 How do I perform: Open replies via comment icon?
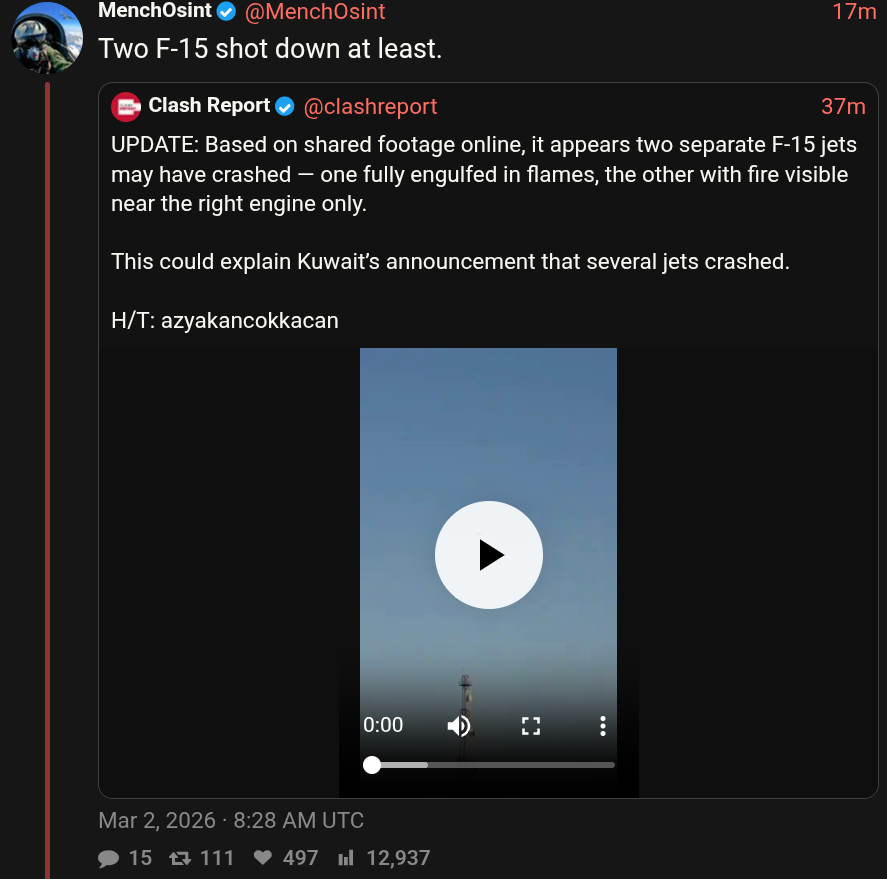click(x=110, y=858)
